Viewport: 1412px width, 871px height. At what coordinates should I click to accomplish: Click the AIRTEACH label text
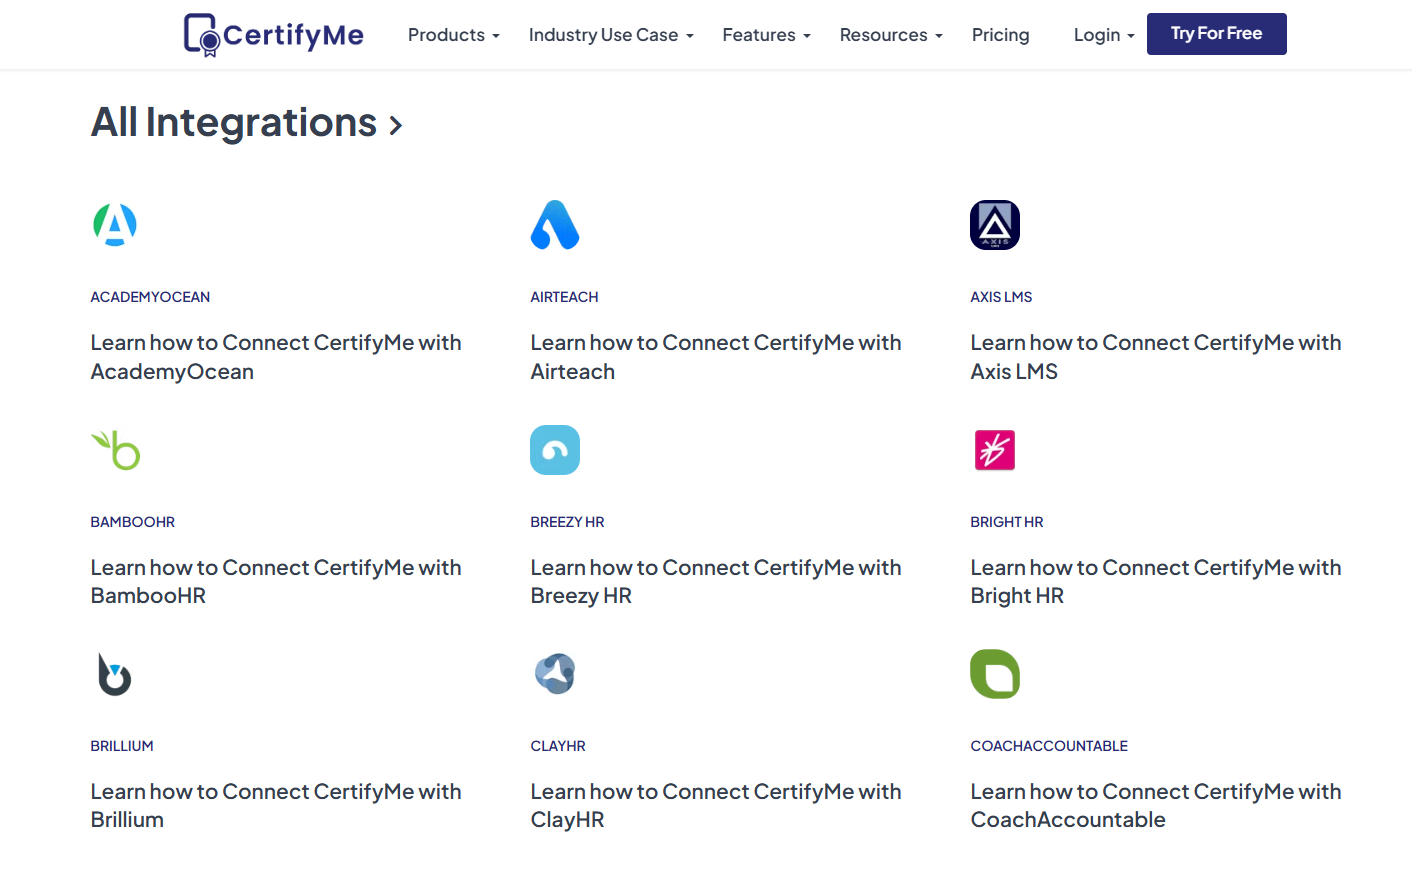point(564,296)
